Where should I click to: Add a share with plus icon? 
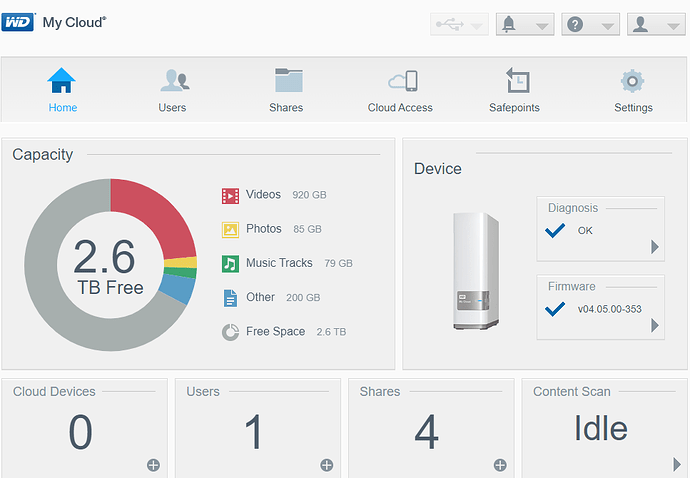tap(500, 465)
